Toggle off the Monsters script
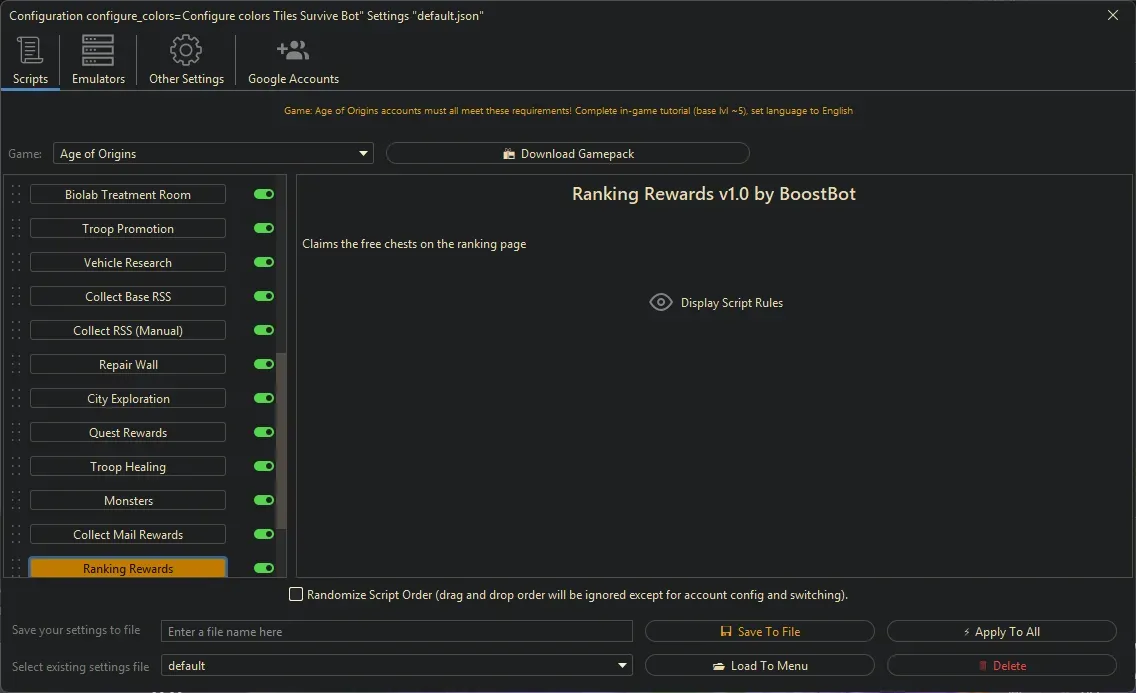This screenshot has width=1136, height=693. pyautogui.click(x=263, y=500)
